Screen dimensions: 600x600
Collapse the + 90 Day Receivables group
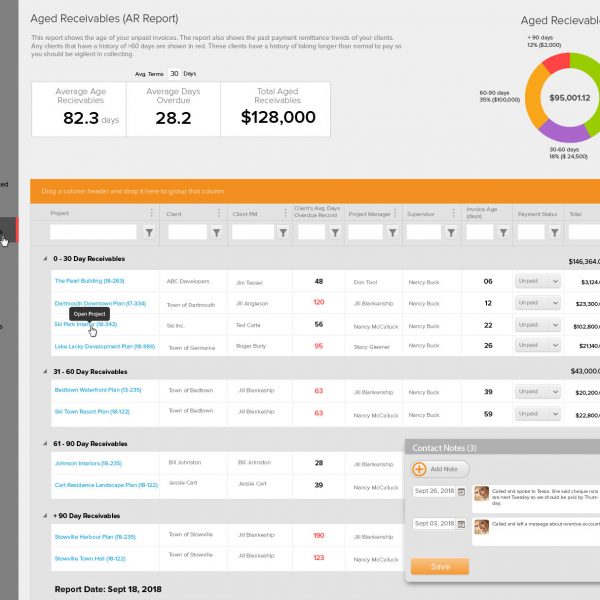[x=45, y=516]
